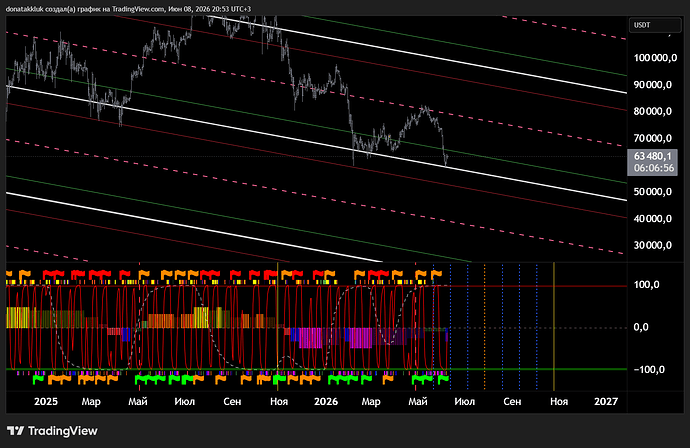Click the 30 000,0 price axis label

pyautogui.click(x=653, y=246)
